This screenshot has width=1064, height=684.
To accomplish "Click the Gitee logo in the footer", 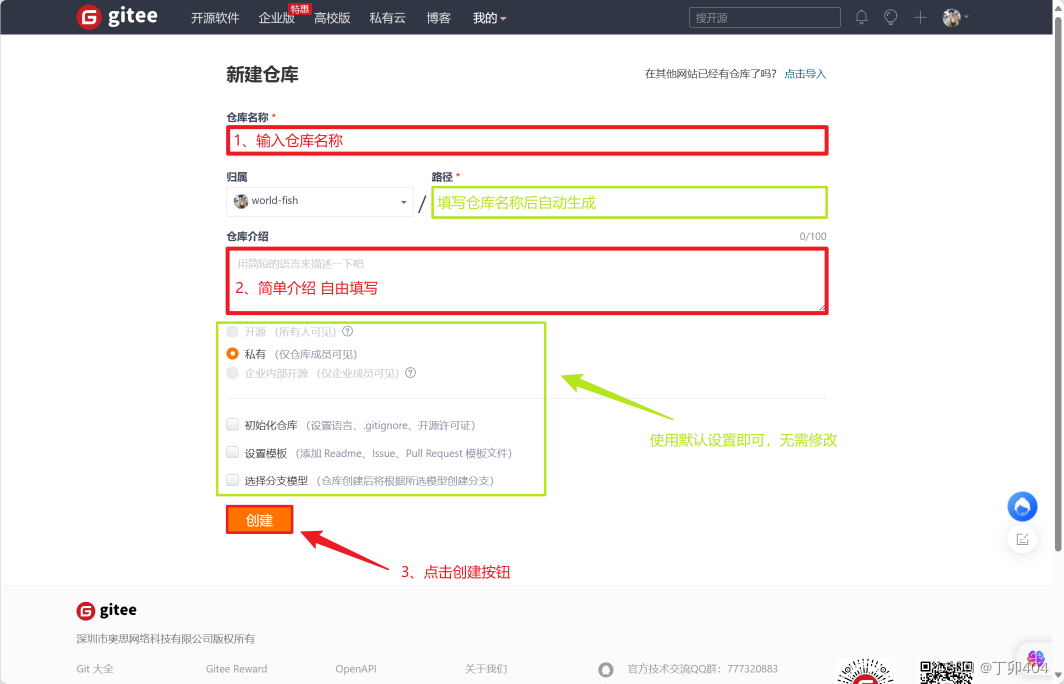I will [x=106, y=610].
